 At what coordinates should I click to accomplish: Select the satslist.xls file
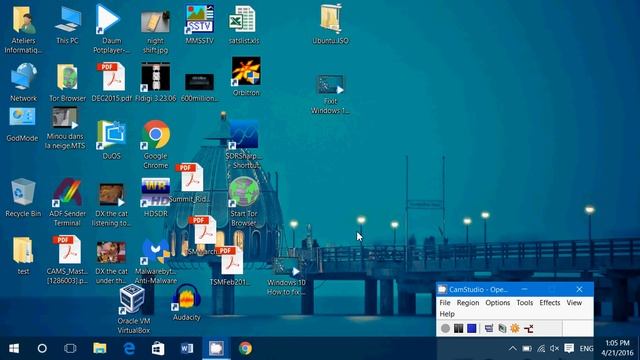(x=244, y=24)
